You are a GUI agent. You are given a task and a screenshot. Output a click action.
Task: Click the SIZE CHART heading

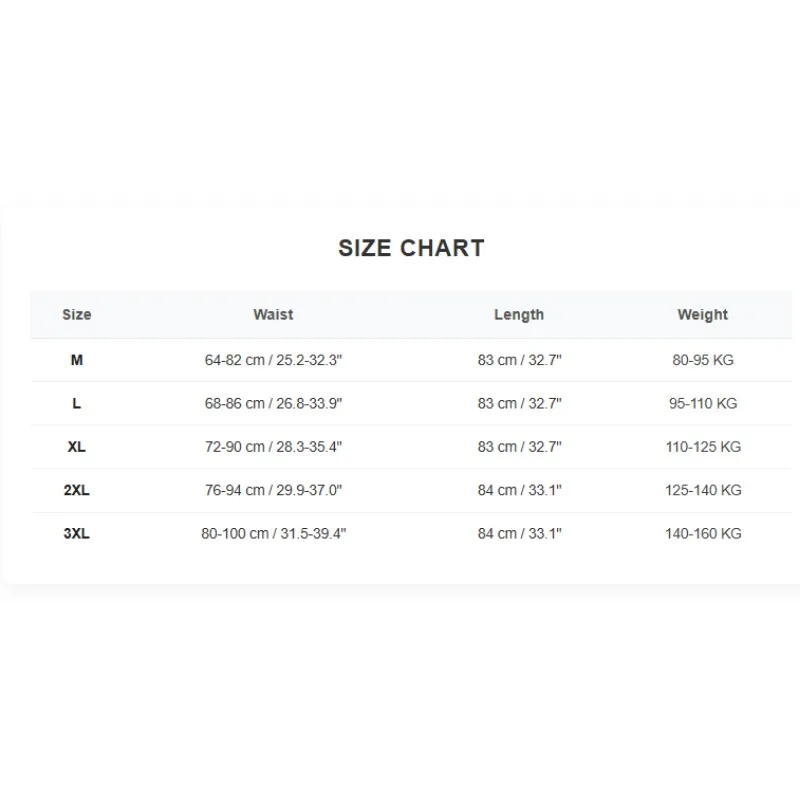point(411,248)
